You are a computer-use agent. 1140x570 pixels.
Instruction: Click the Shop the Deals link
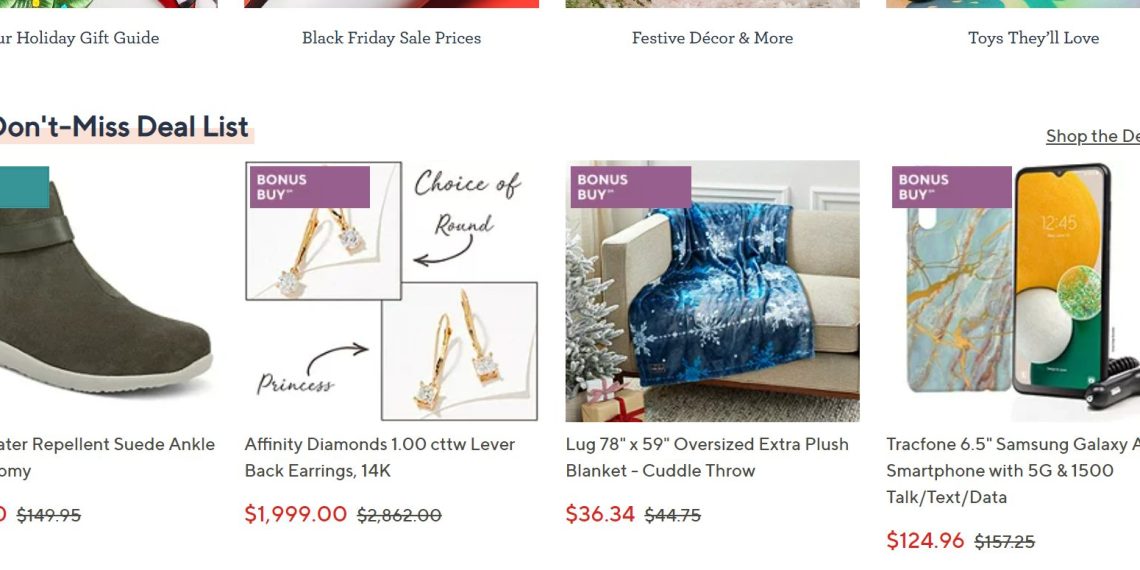(x=1092, y=136)
